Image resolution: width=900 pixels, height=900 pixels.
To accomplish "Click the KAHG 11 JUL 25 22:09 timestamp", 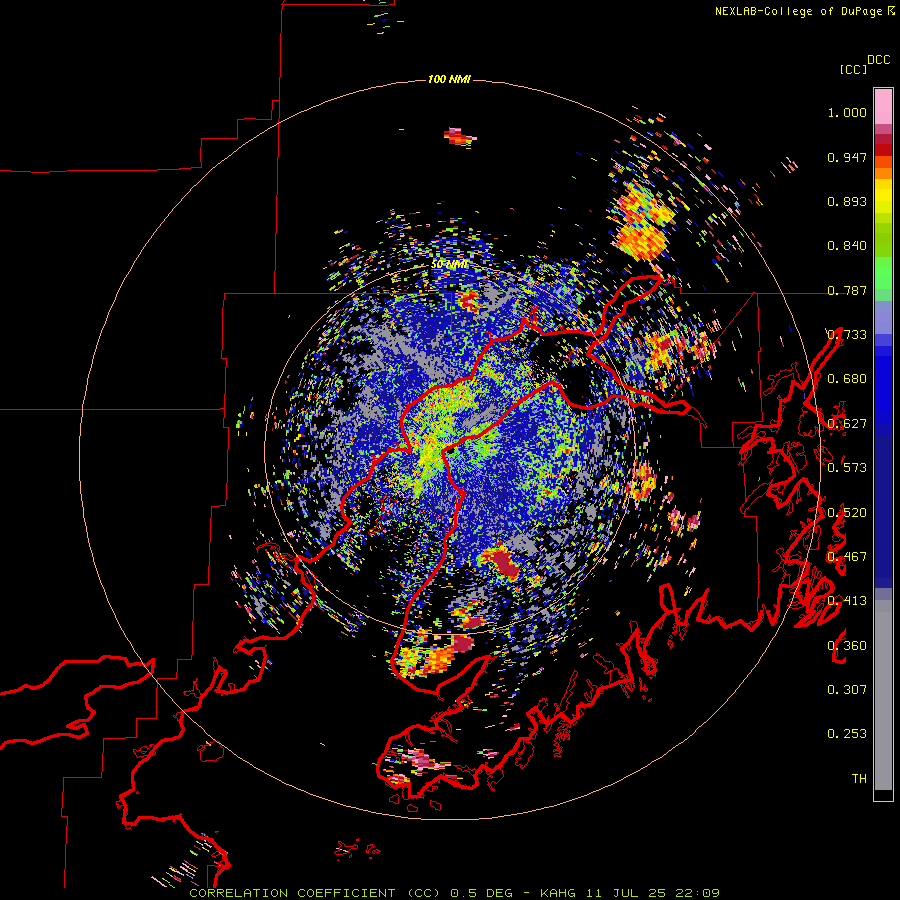I will [x=630, y=893].
